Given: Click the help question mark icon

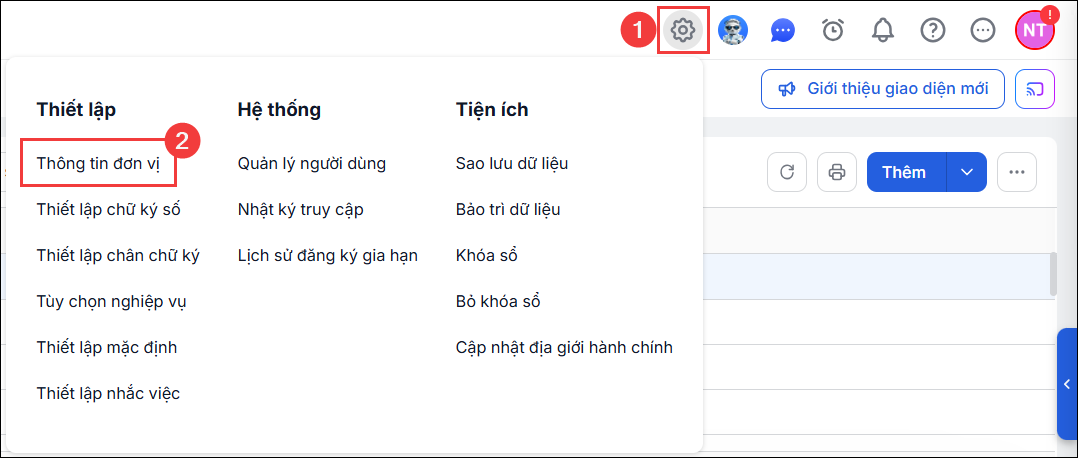Looking at the screenshot, I should coord(933,30).
